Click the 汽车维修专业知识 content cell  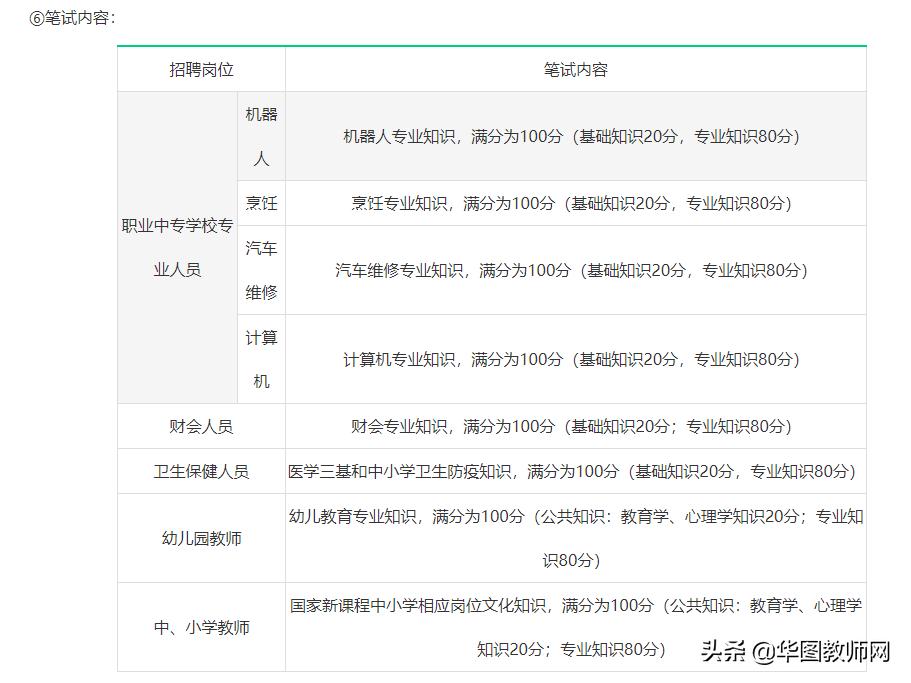click(x=573, y=269)
